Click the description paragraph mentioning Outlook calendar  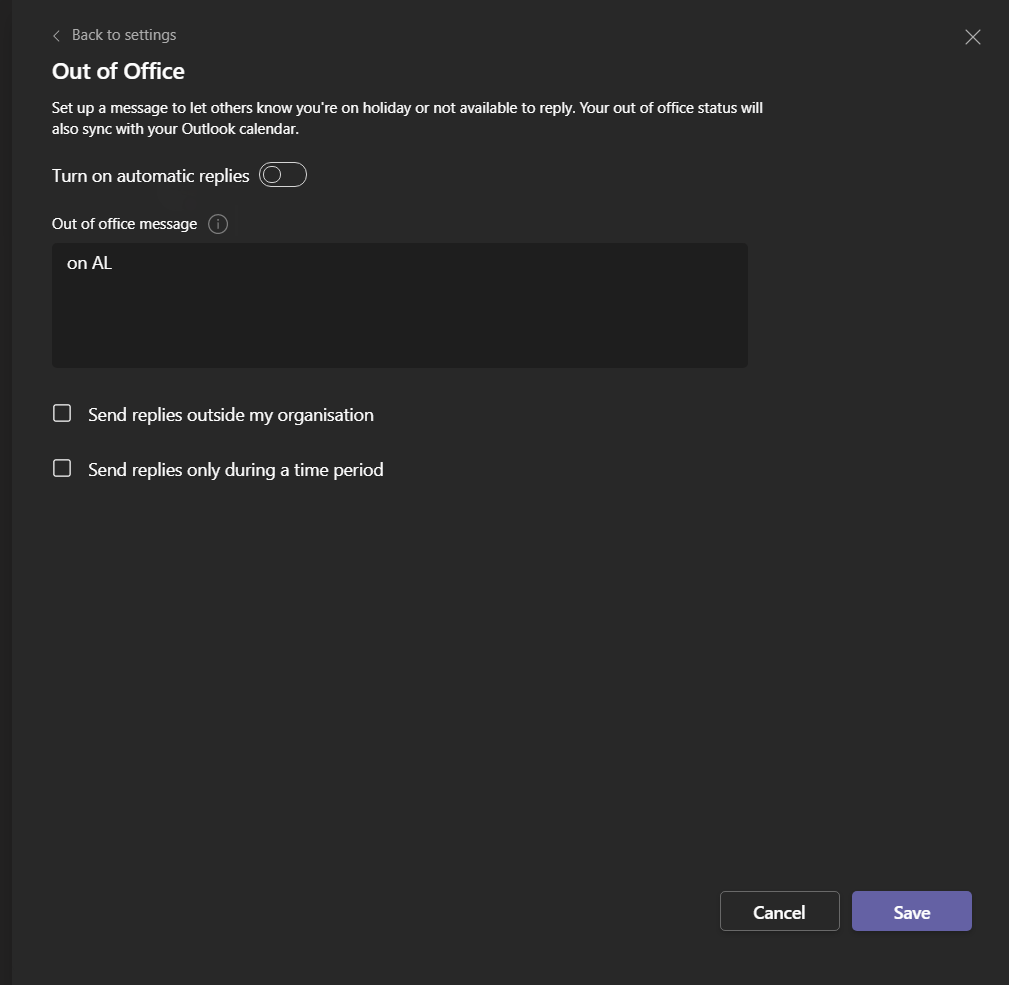coord(407,118)
